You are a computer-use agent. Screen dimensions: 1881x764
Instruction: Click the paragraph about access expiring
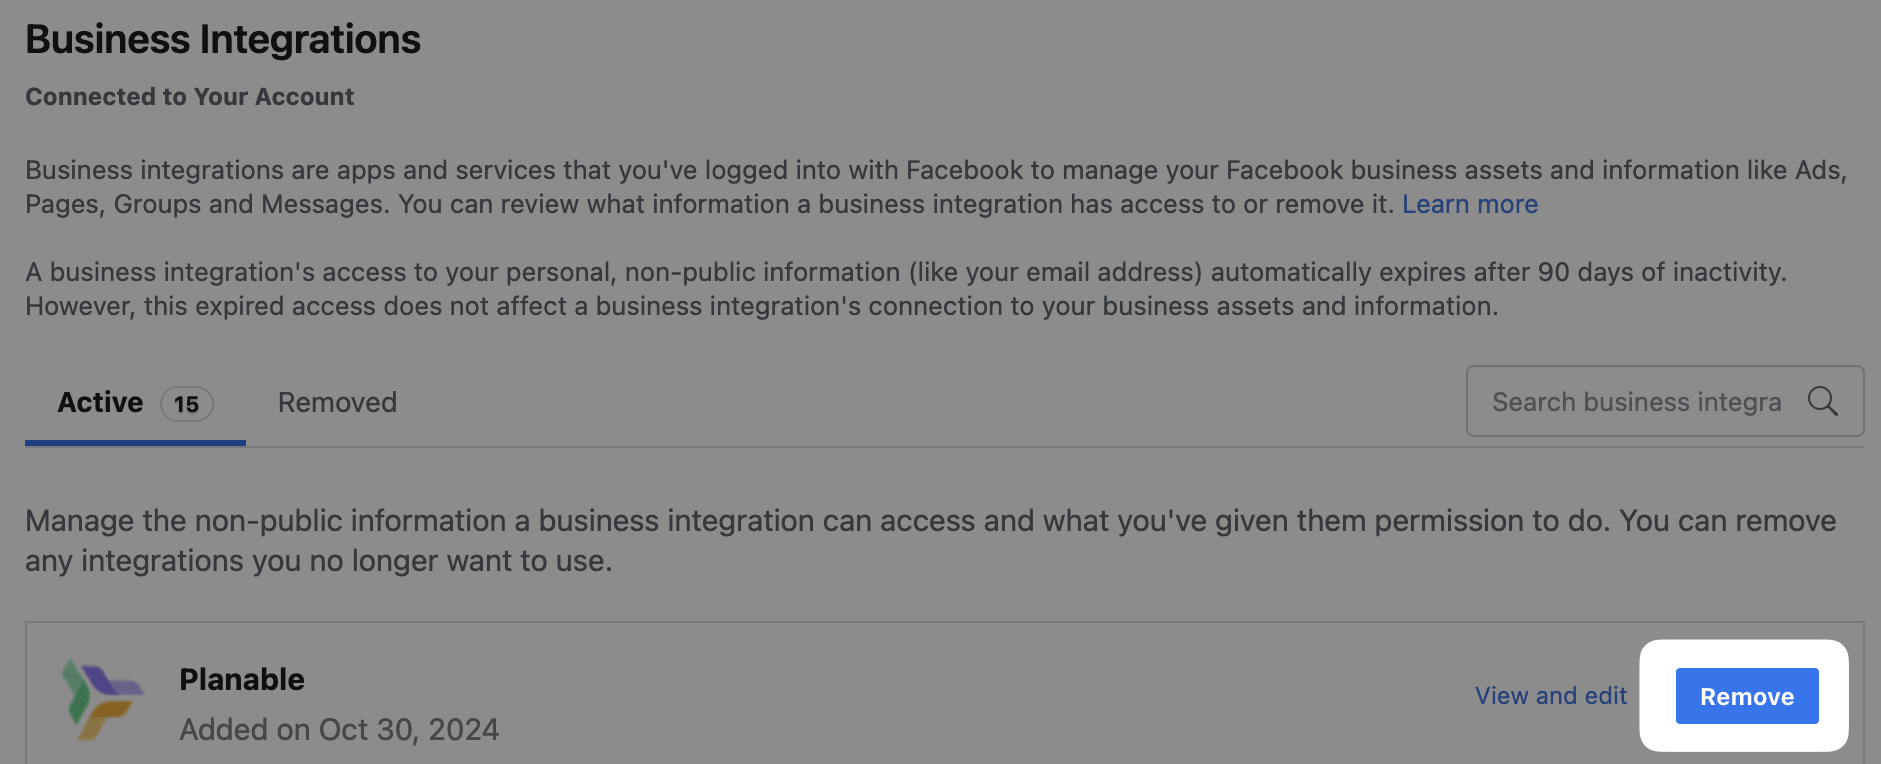[760, 289]
